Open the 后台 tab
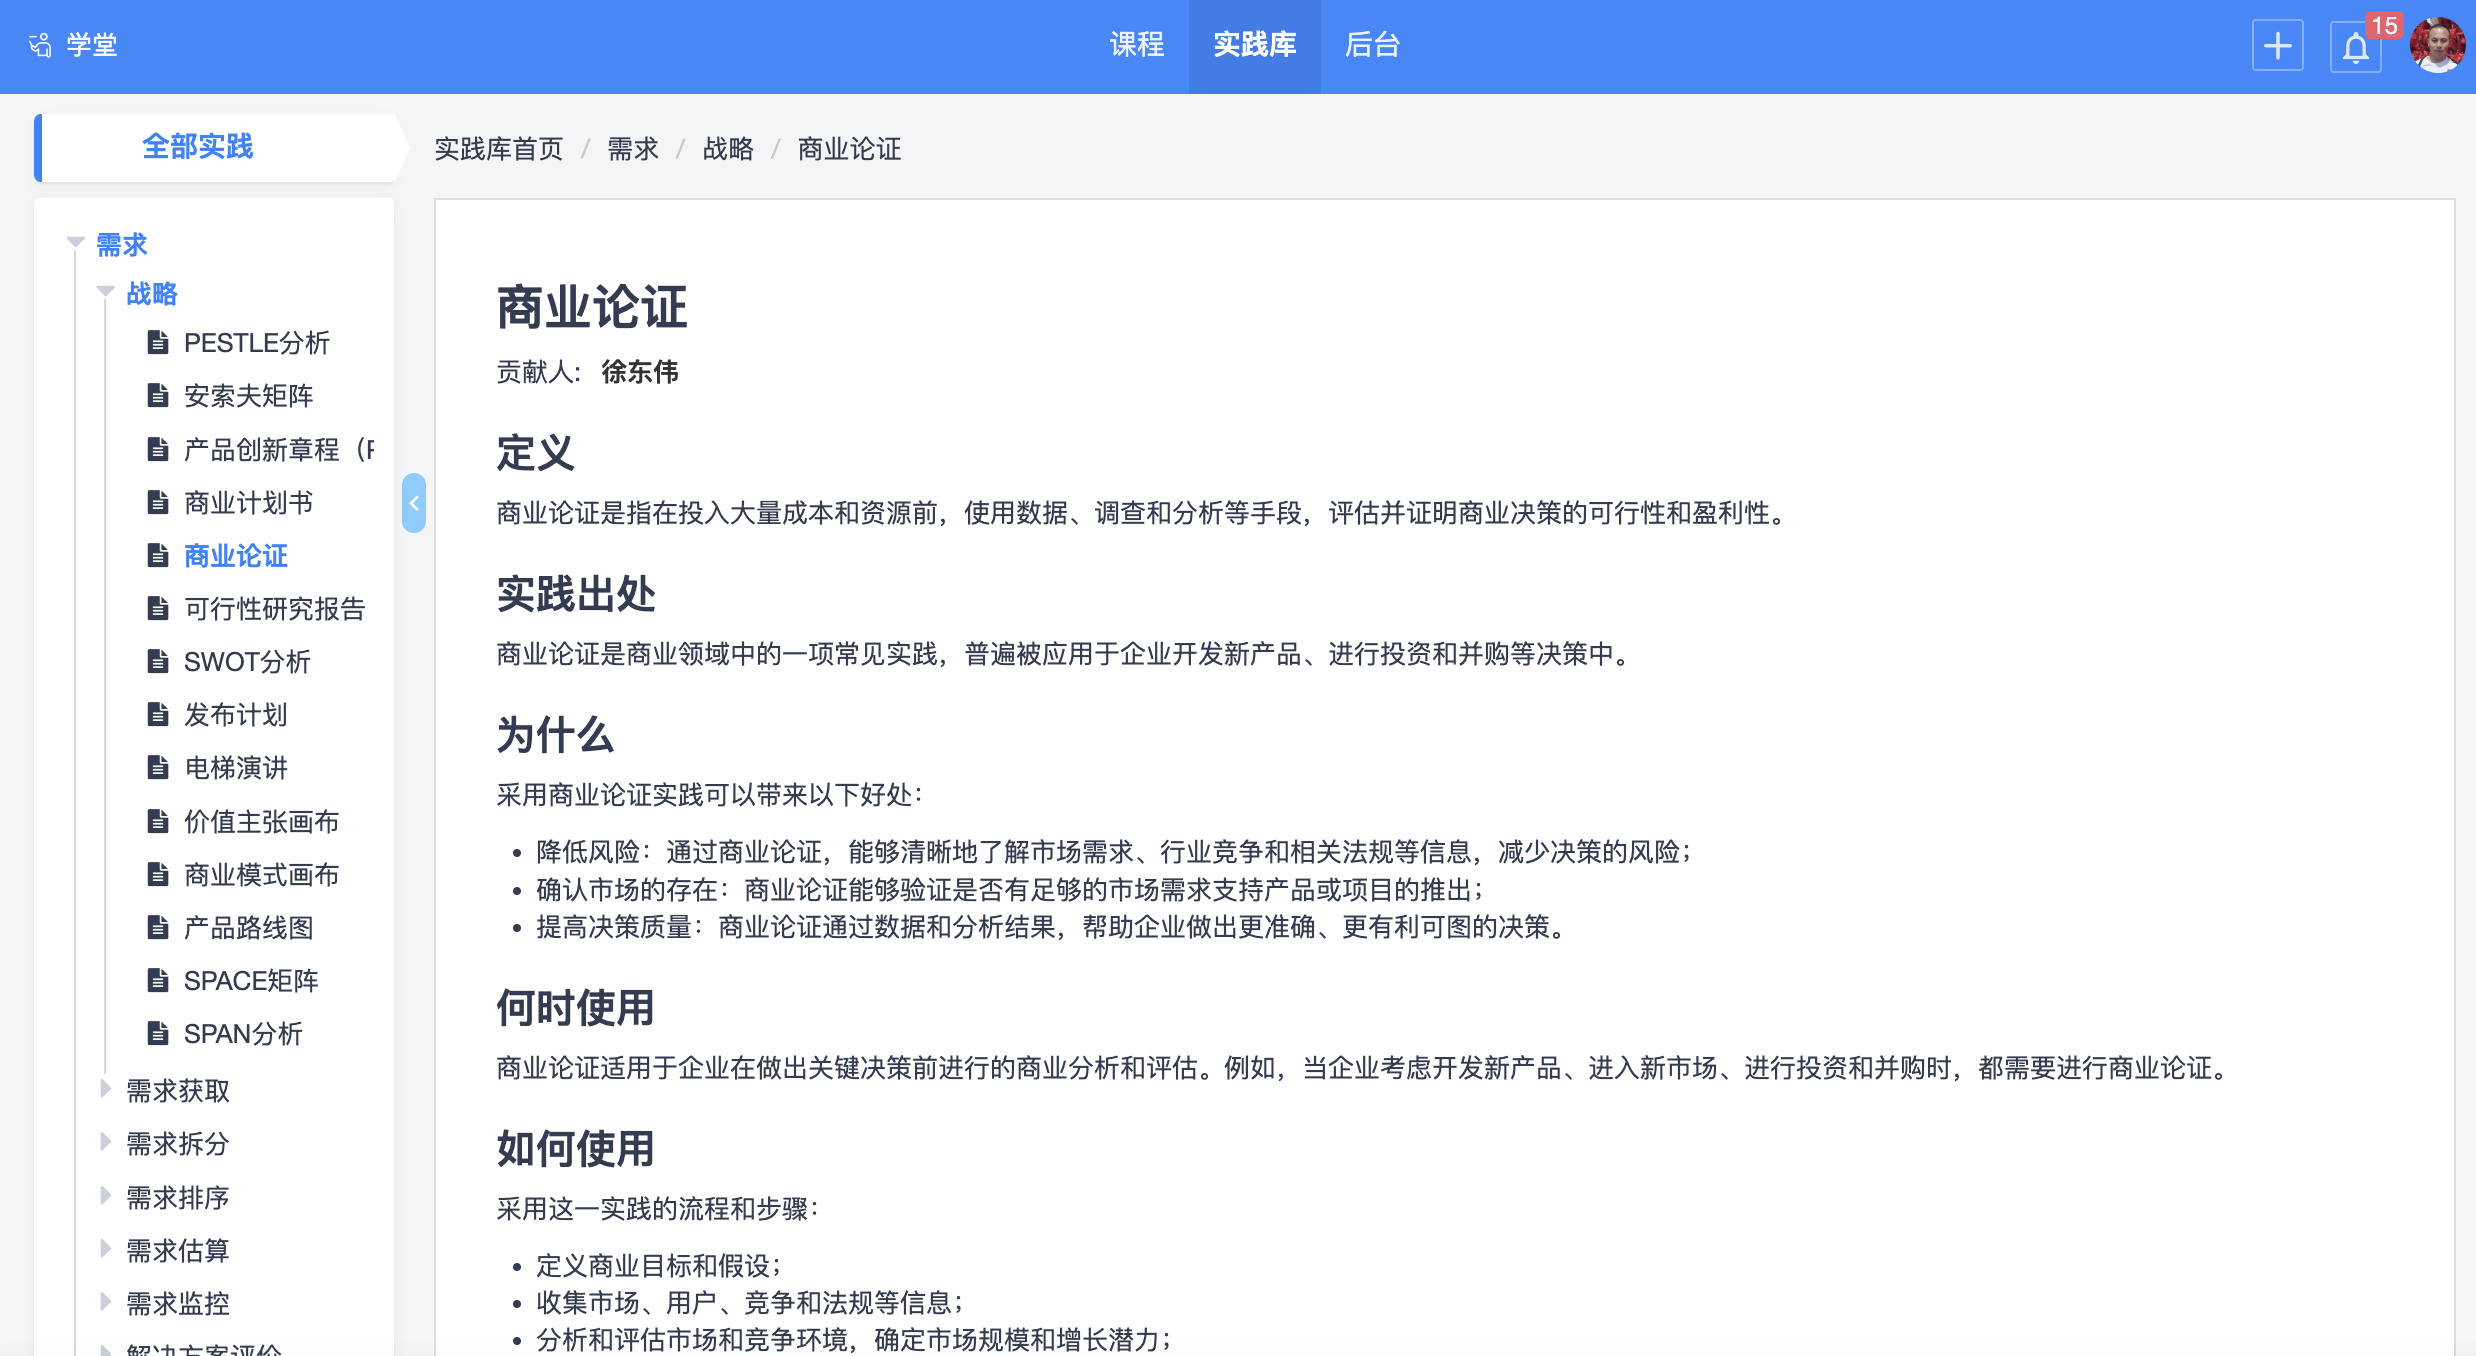2476x1356 pixels. [x=1371, y=45]
